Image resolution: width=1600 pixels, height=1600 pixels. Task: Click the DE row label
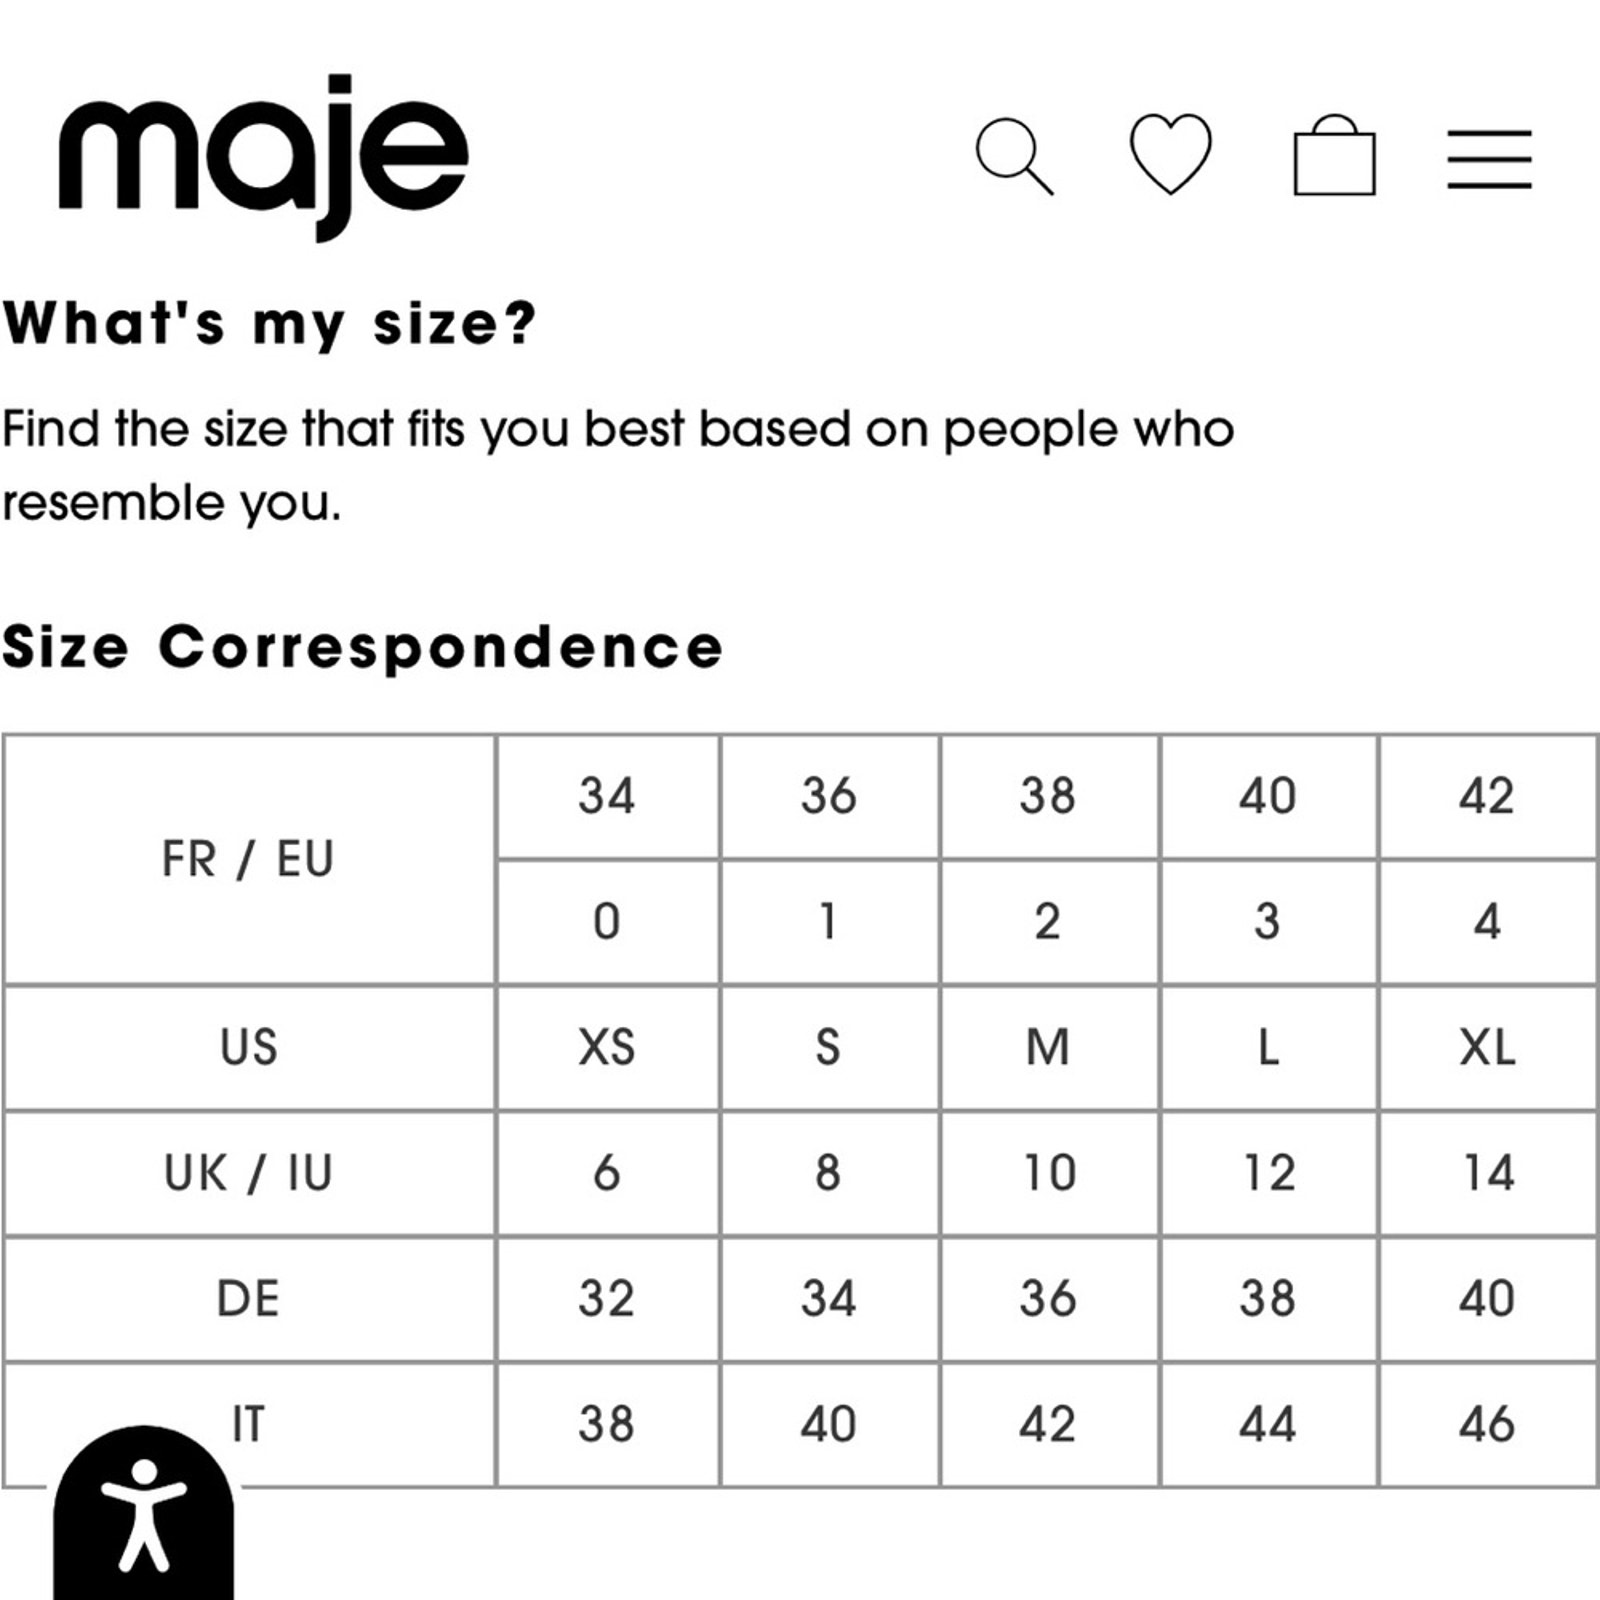click(249, 1299)
